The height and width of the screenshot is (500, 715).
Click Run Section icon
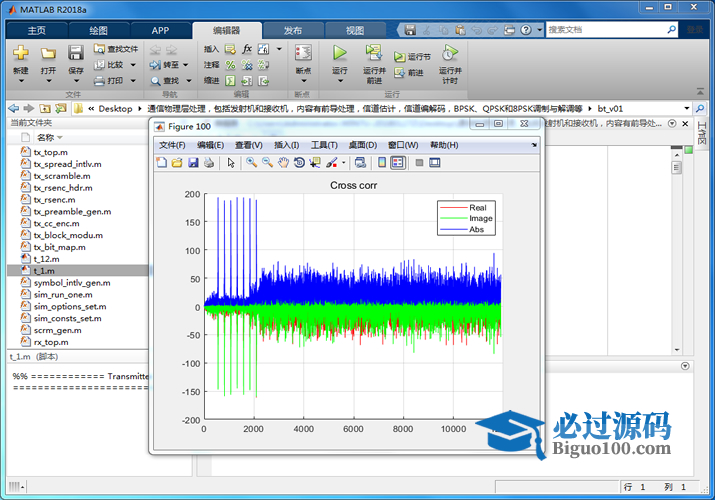coord(399,57)
